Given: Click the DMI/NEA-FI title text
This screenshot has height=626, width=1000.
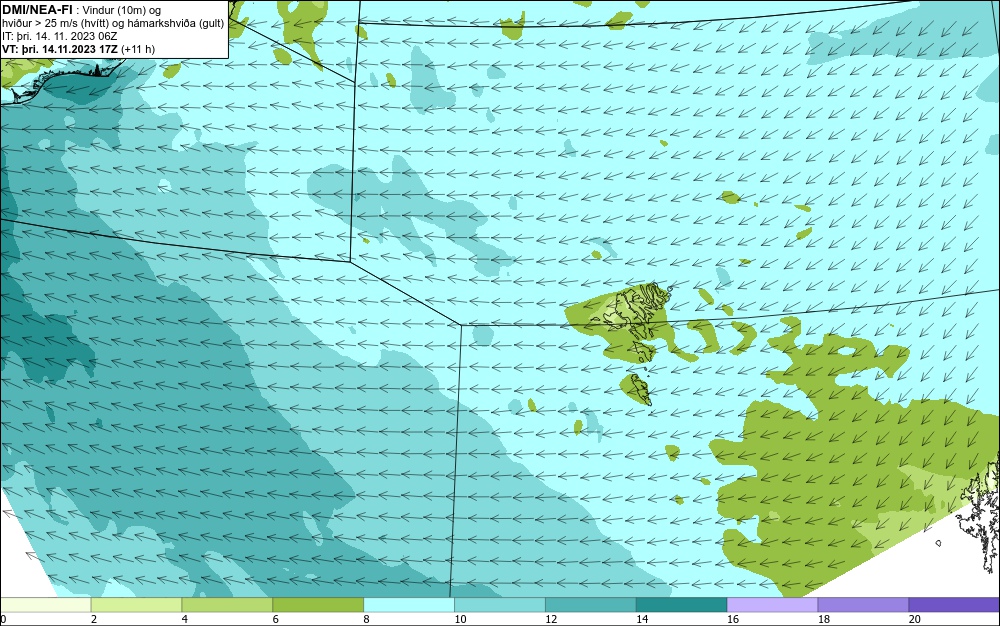Looking at the screenshot, I should coord(37,9).
